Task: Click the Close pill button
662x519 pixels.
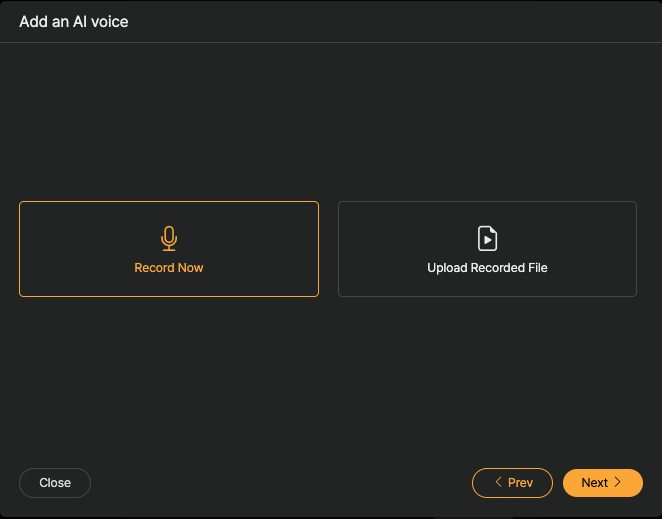Action: (55, 483)
